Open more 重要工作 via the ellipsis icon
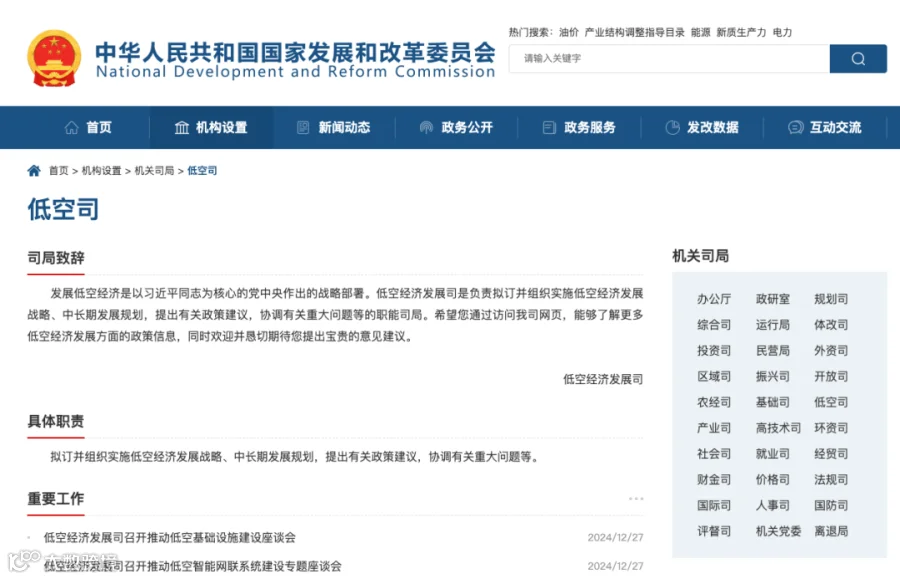This screenshot has height=579, width=900. (x=636, y=499)
